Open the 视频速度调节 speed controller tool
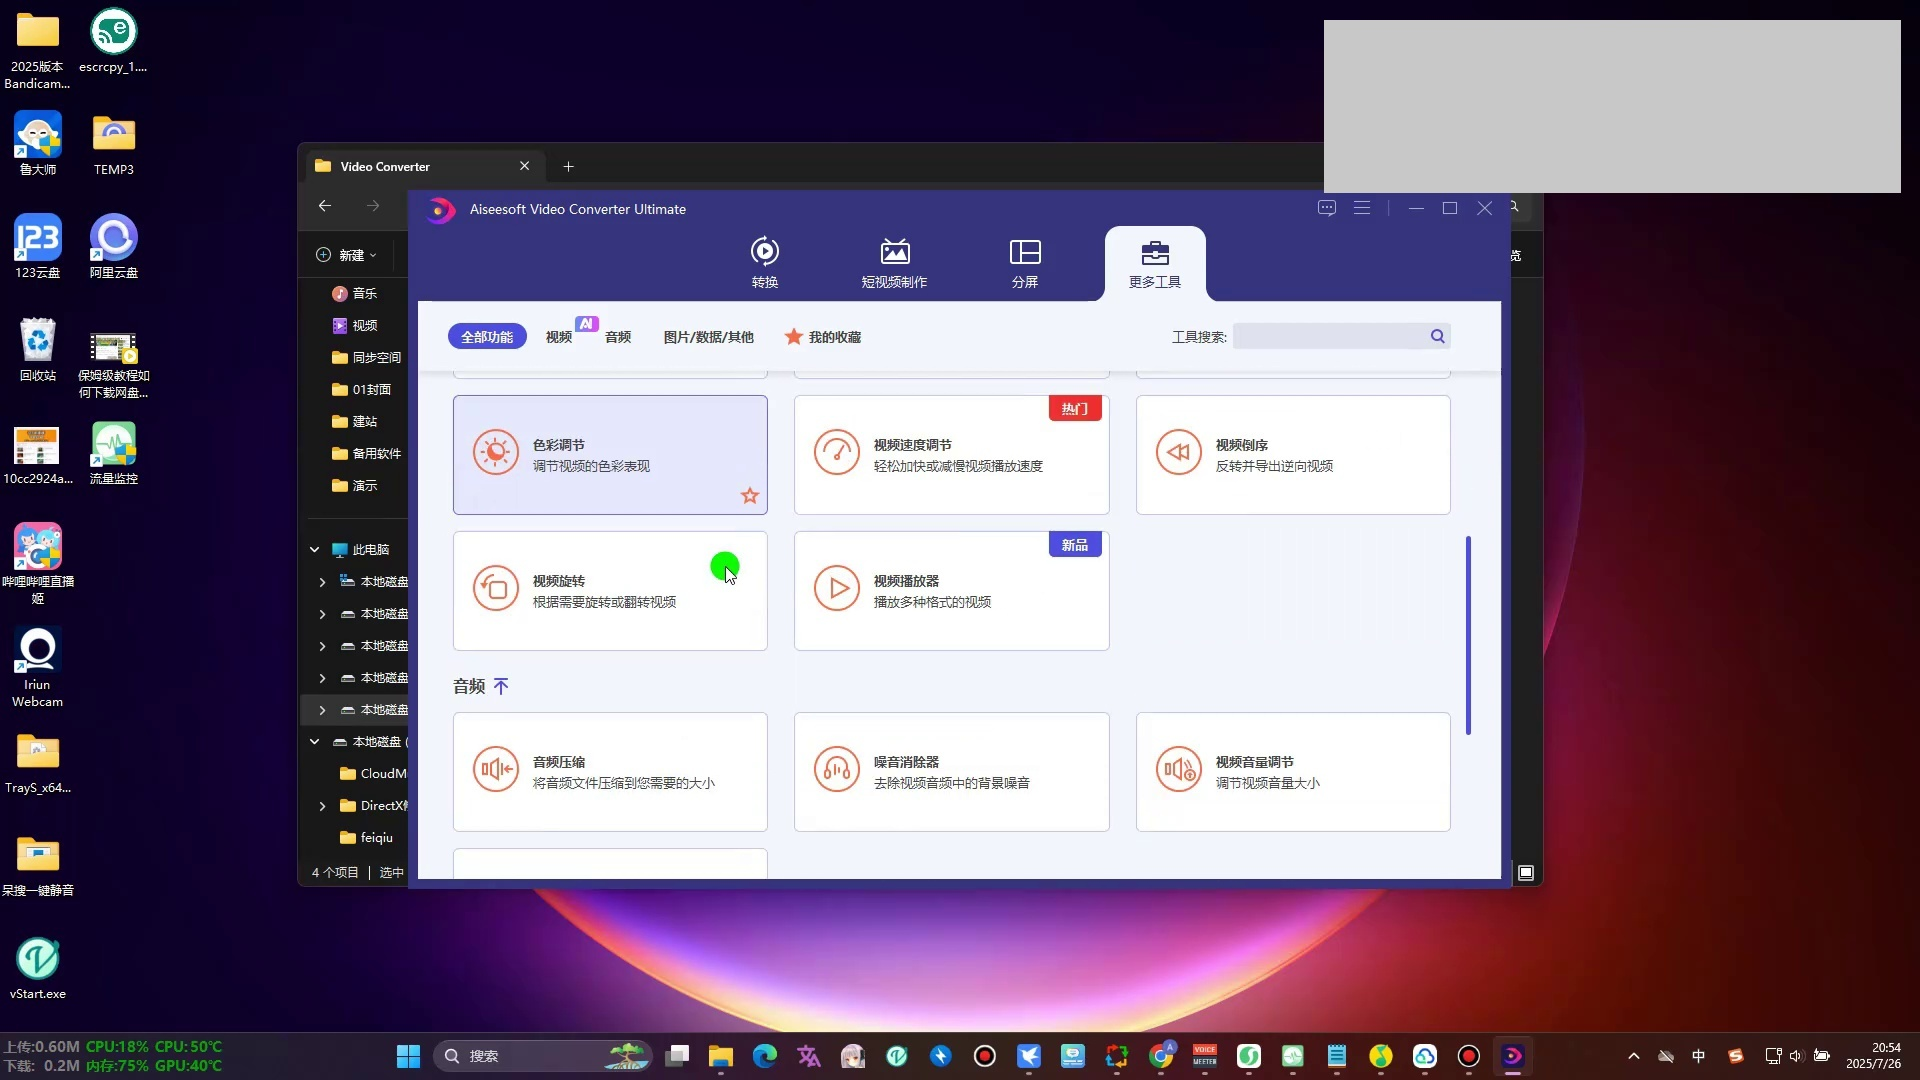The image size is (1920, 1080). coord(950,455)
